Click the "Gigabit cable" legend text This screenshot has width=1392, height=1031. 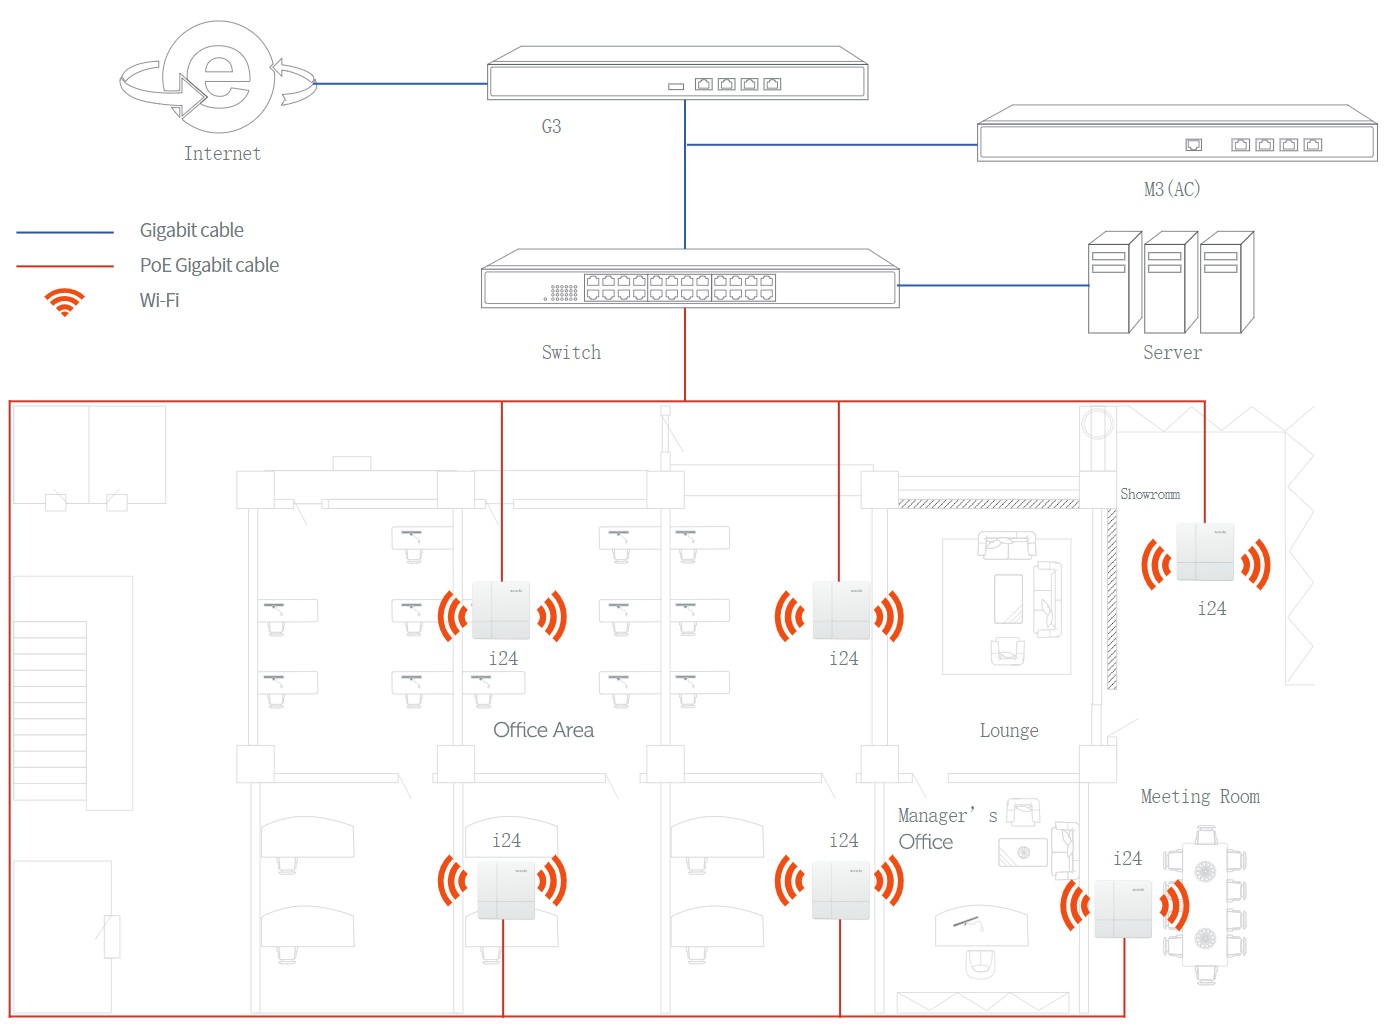192,231
